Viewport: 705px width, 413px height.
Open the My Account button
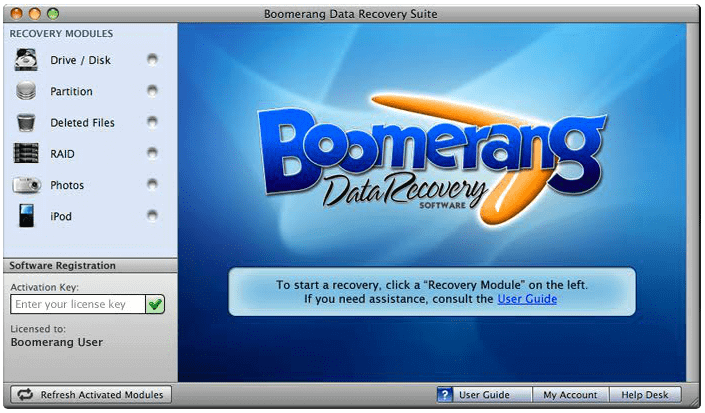tap(570, 395)
